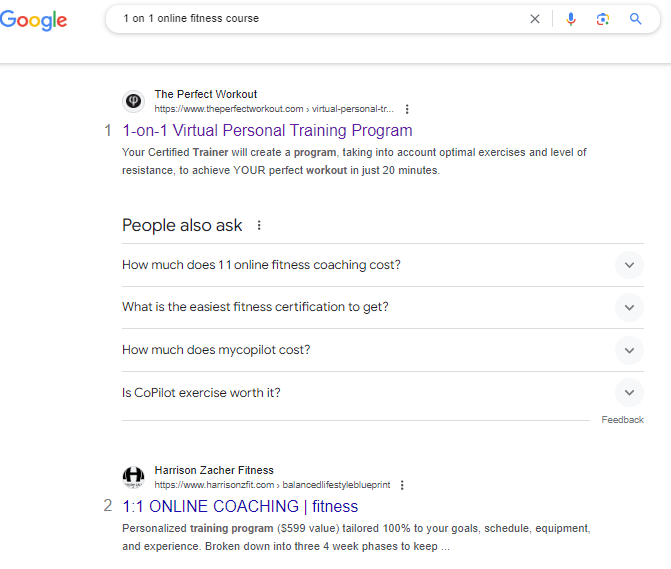This screenshot has height=569, width=671.
Task: Search by image with Lens icon
Action: [603, 19]
